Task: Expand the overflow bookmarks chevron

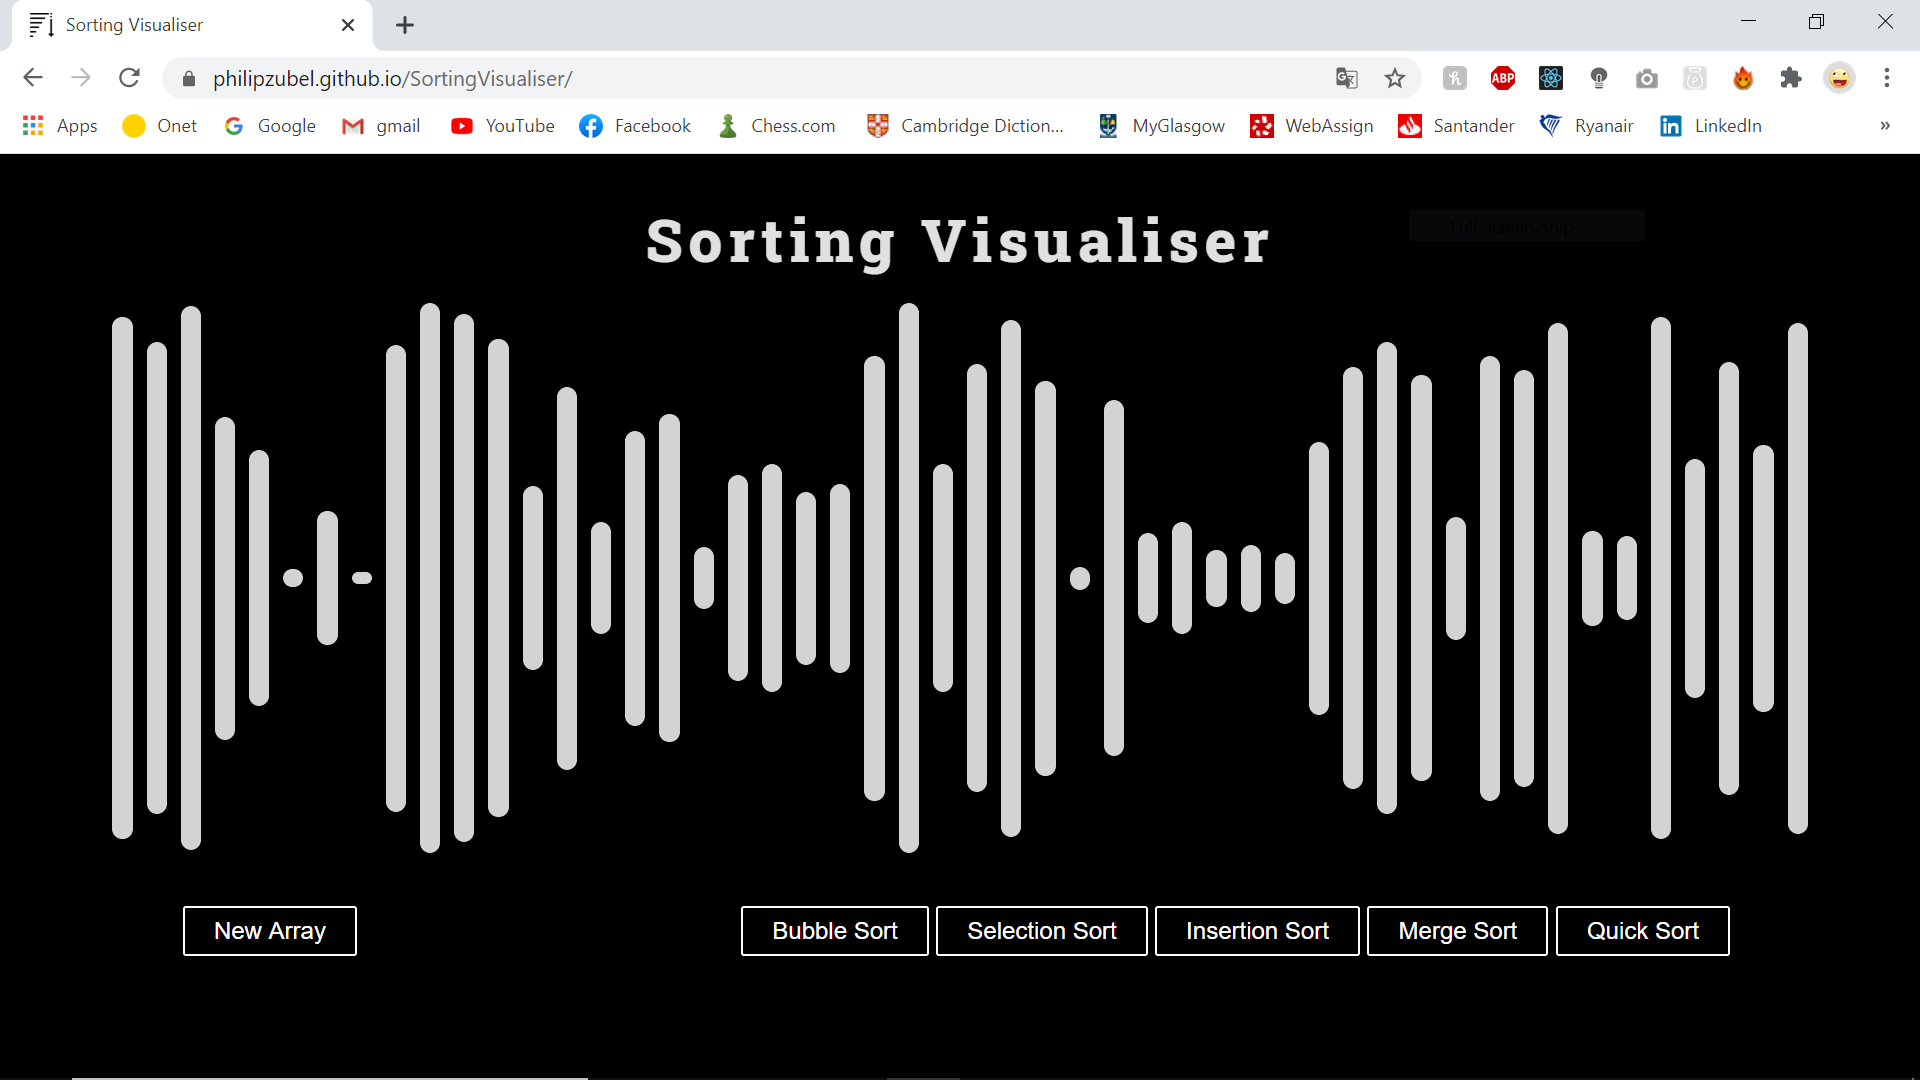Action: coord(1885,126)
